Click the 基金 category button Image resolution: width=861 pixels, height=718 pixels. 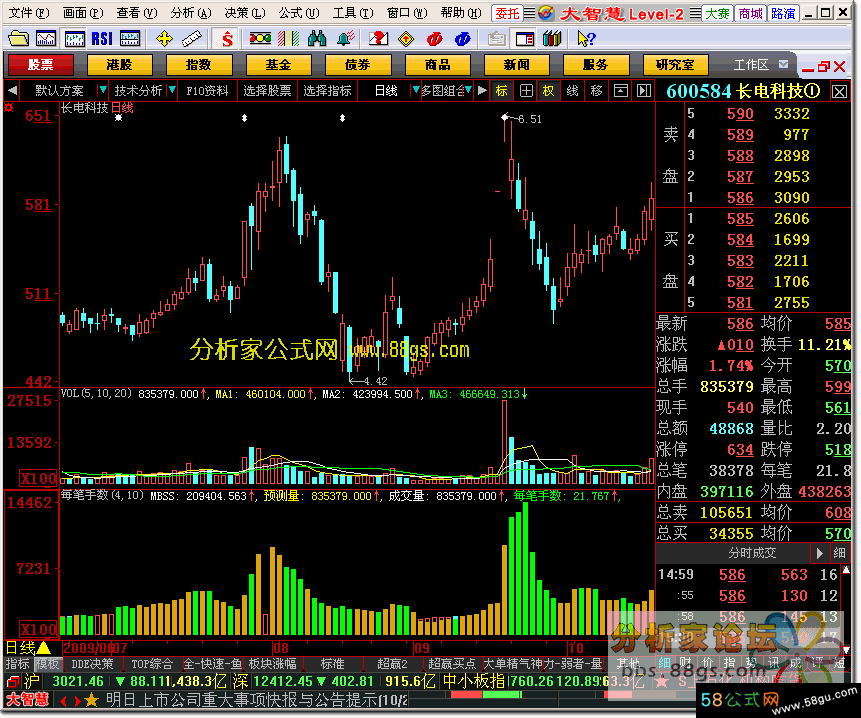pyautogui.click(x=278, y=65)
